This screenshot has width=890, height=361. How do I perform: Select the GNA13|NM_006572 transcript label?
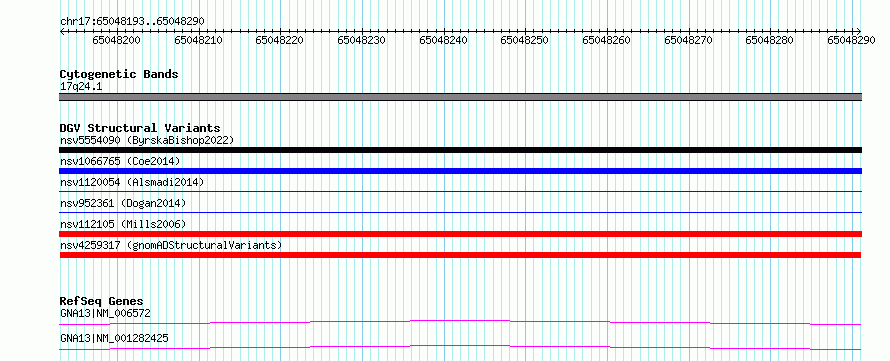click(x=105, y=313)
